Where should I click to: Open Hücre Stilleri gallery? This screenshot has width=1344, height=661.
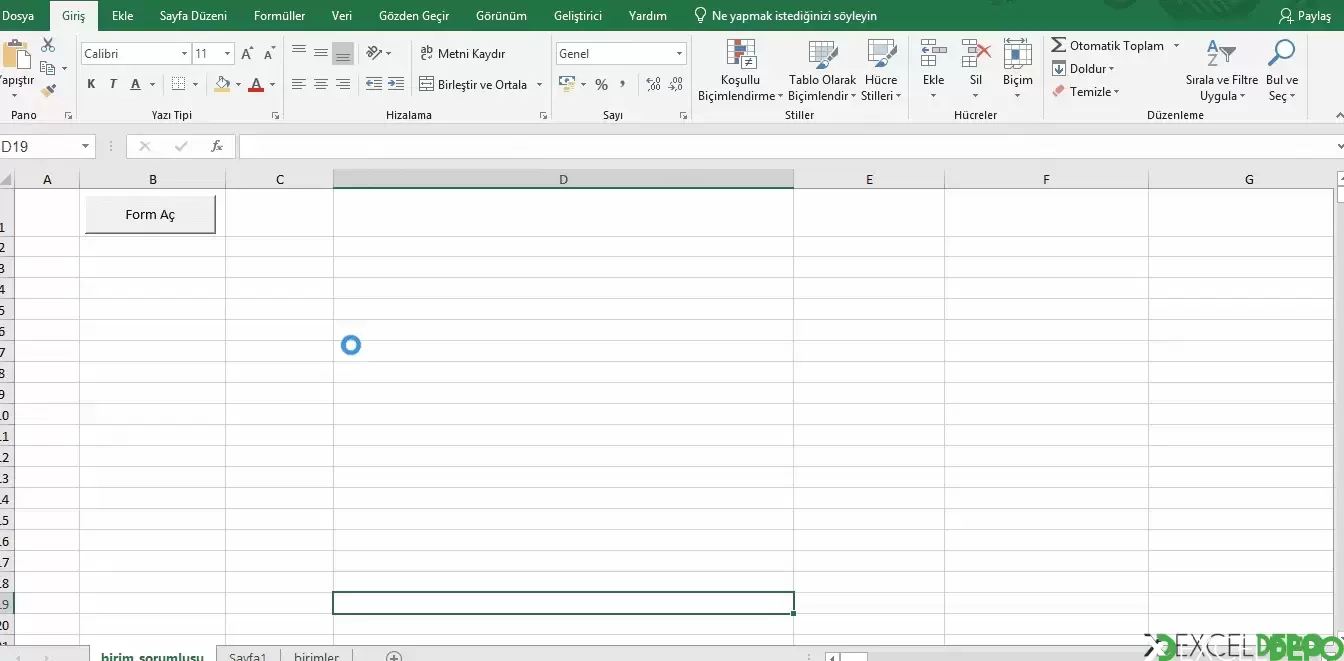point(881,70)
